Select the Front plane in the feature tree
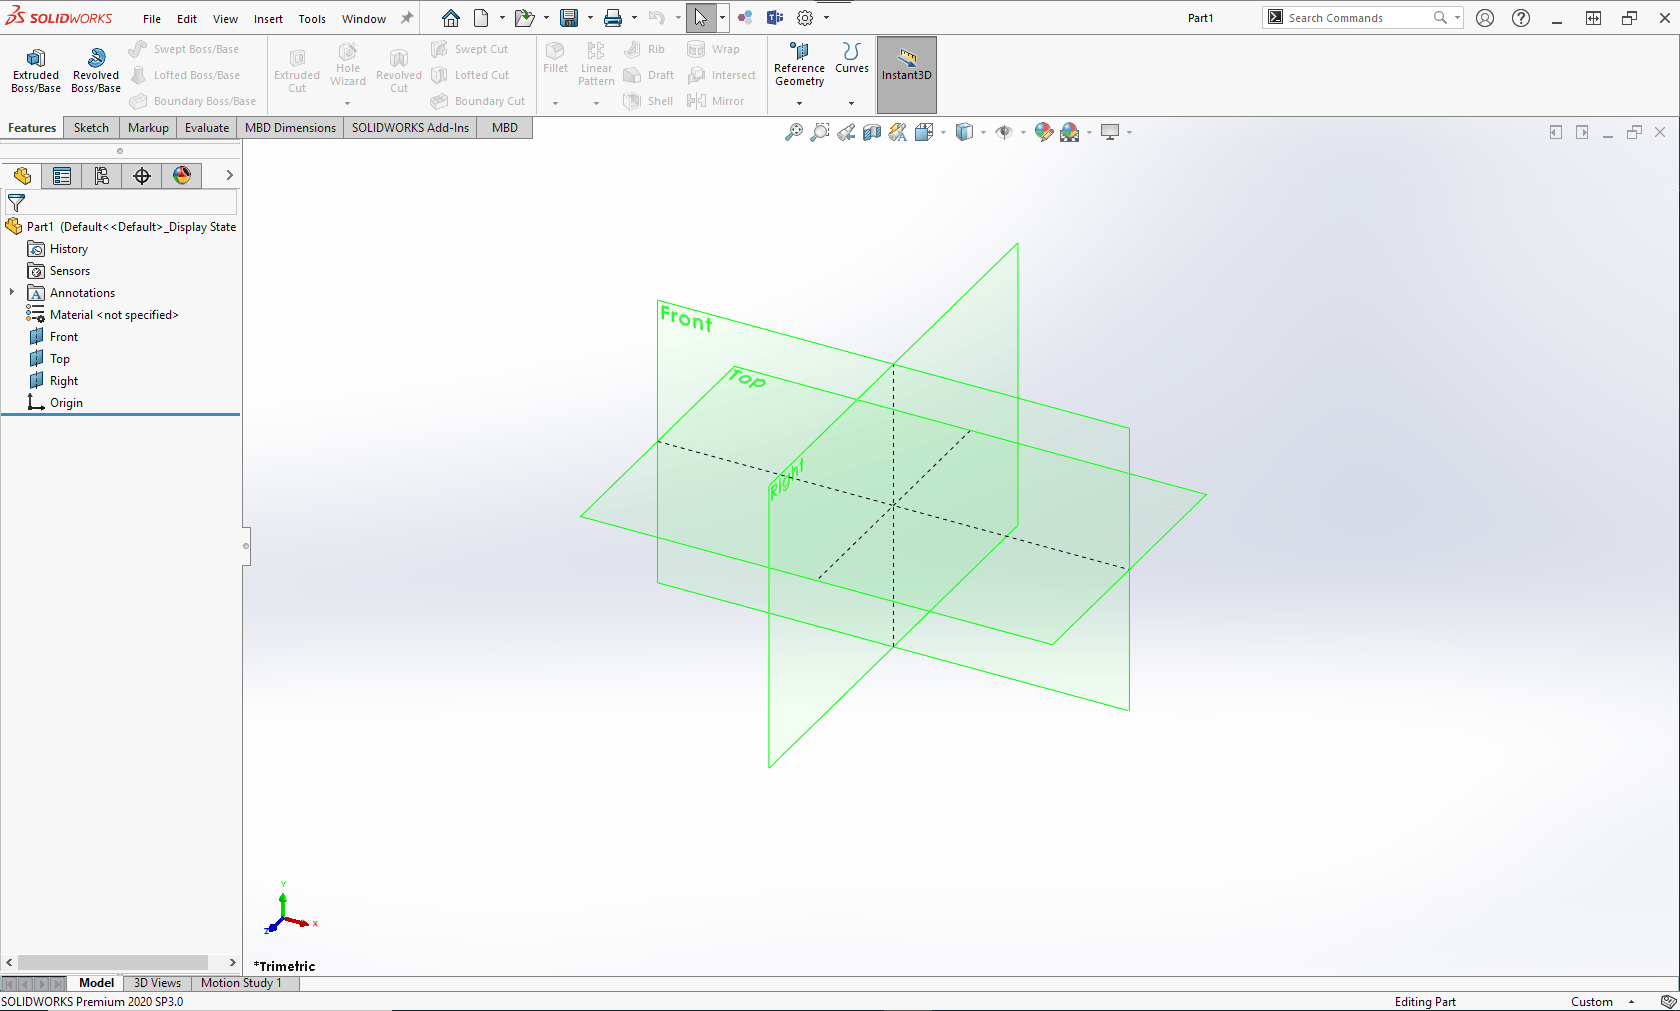Screen dimensions: 1680x1011 tap(62, 336)
